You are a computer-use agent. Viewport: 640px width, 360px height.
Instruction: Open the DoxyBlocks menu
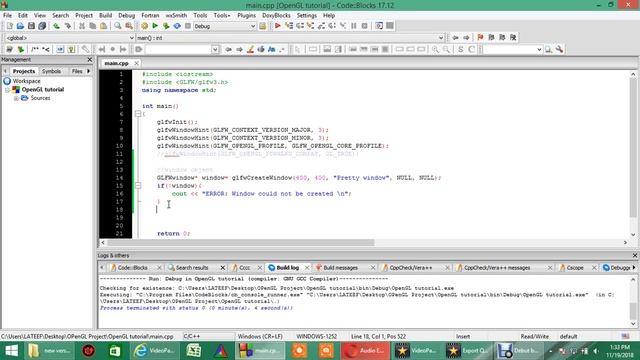pos(276,15)
